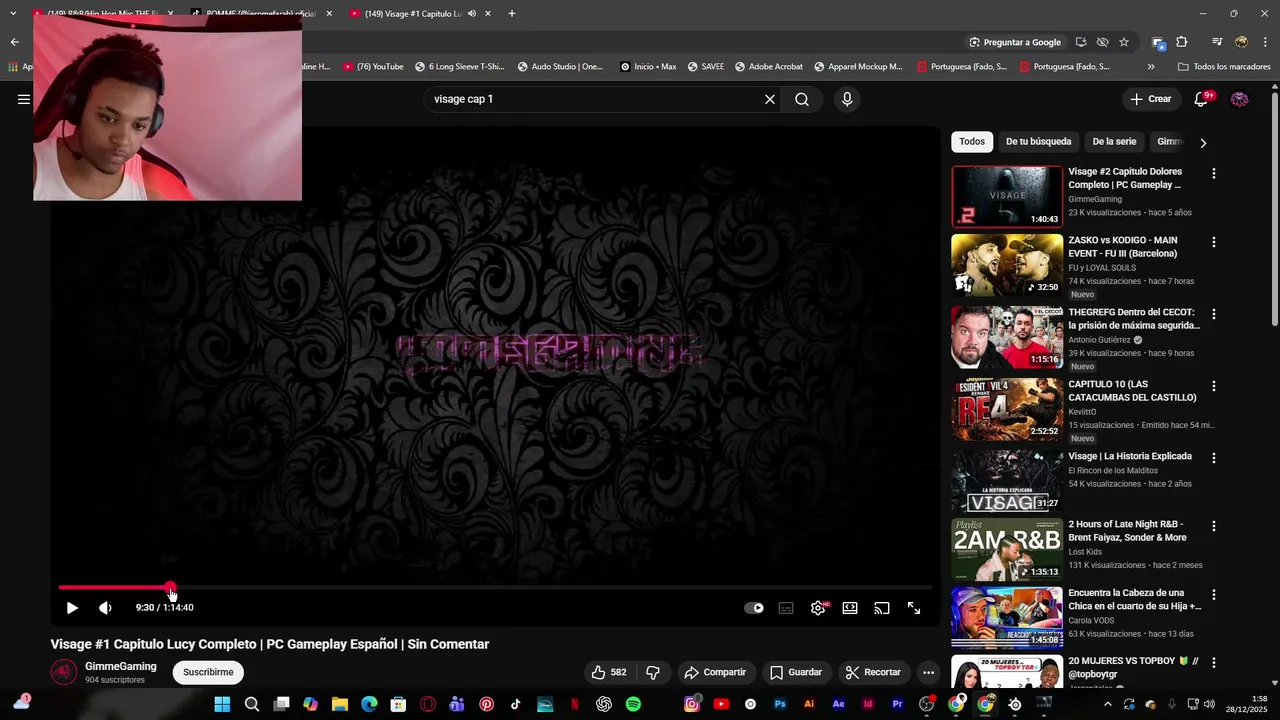Switch to theater mode
1280x720 pixels.
click(850, 608)
